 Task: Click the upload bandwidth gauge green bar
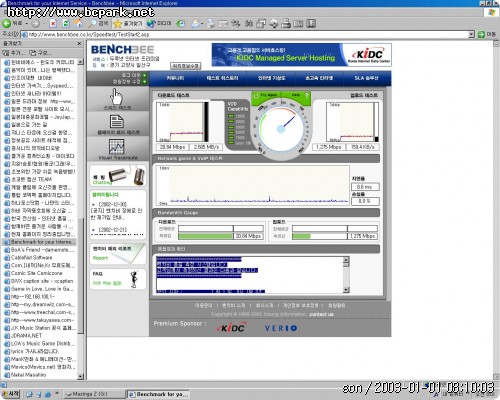(301, 236)
